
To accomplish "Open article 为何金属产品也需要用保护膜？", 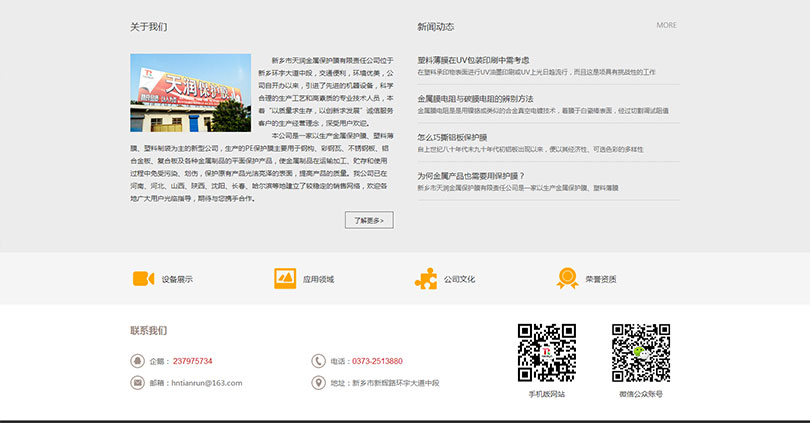I will (x=471, y=176).
